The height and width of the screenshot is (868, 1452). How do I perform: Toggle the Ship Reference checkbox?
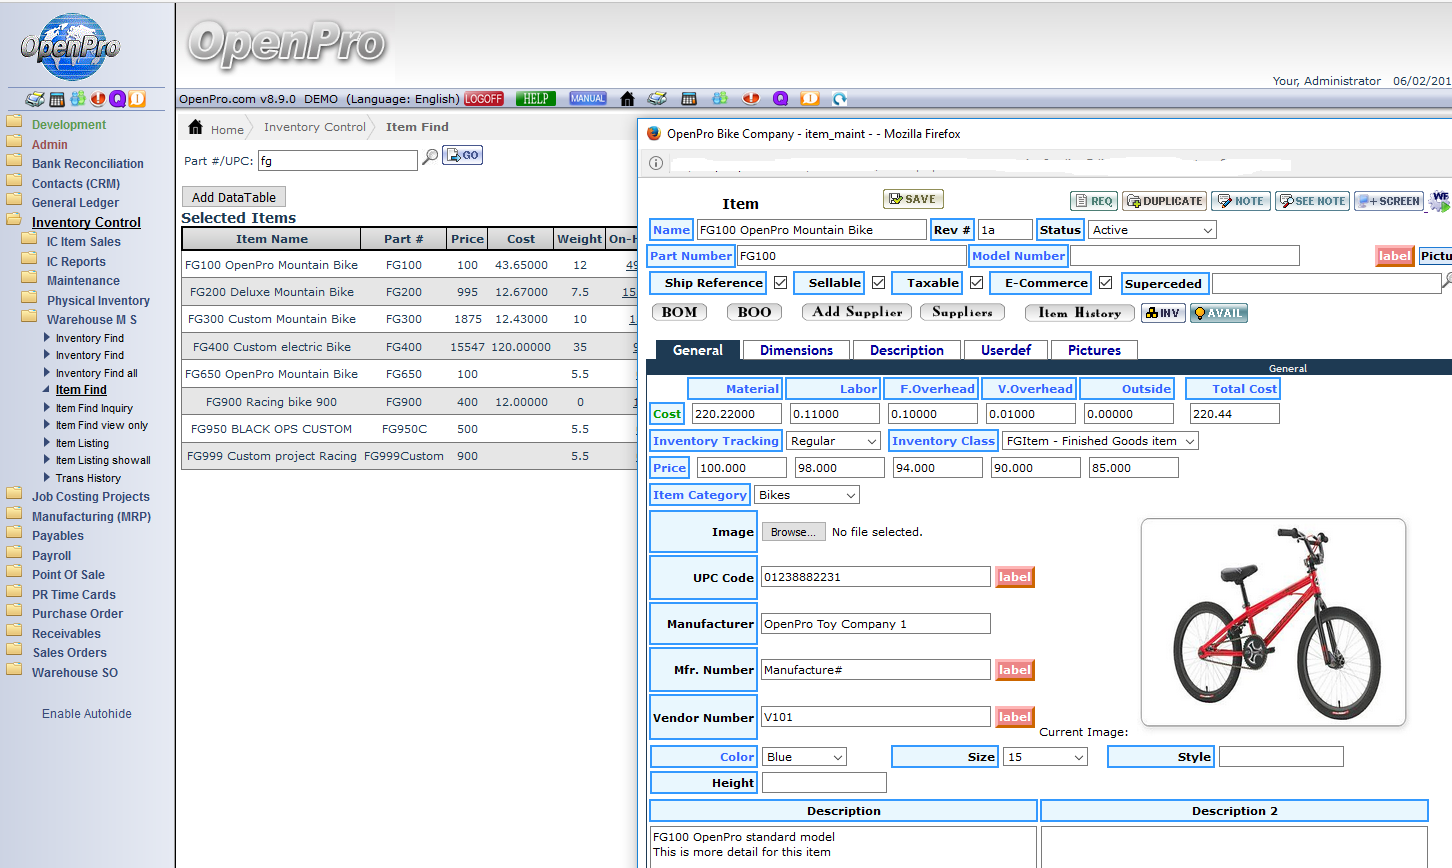click(x=780, y=283)
